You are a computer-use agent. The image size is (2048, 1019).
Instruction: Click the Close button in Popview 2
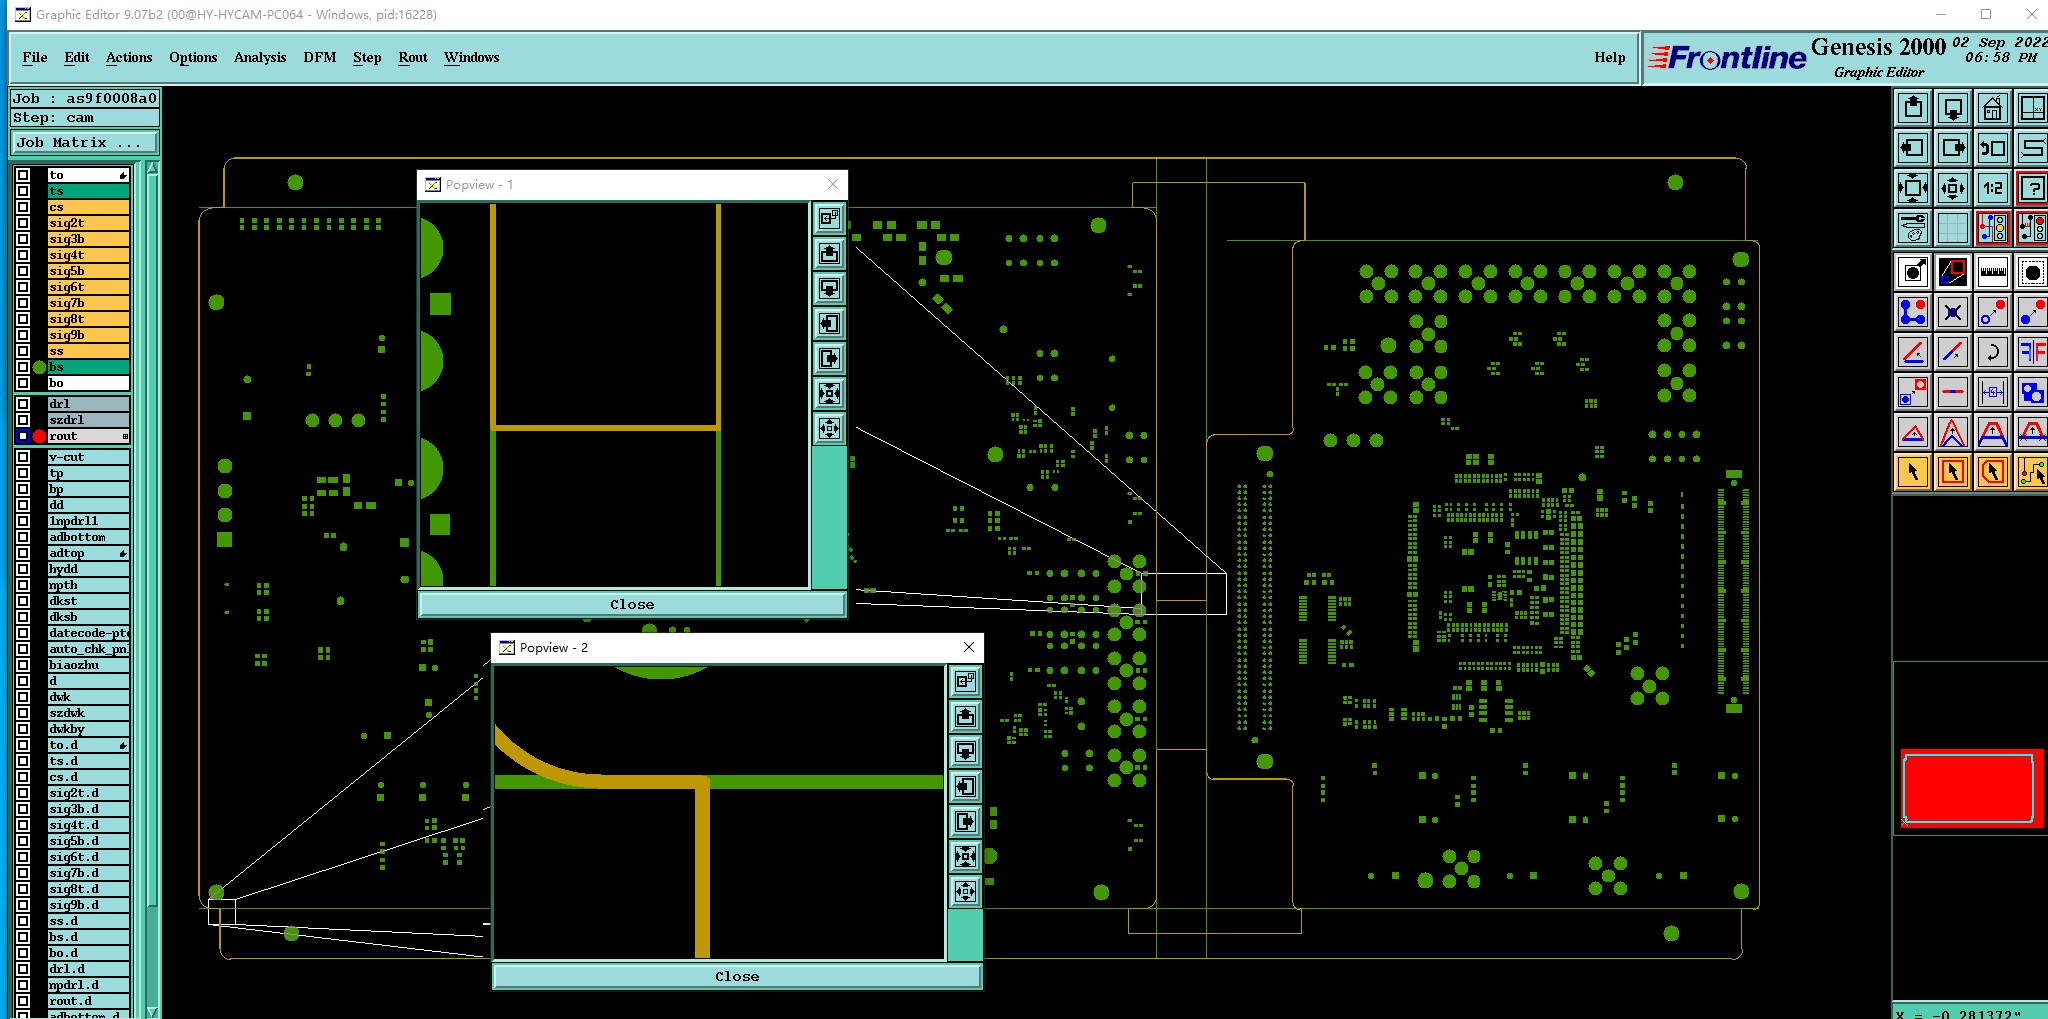[737, 976]
